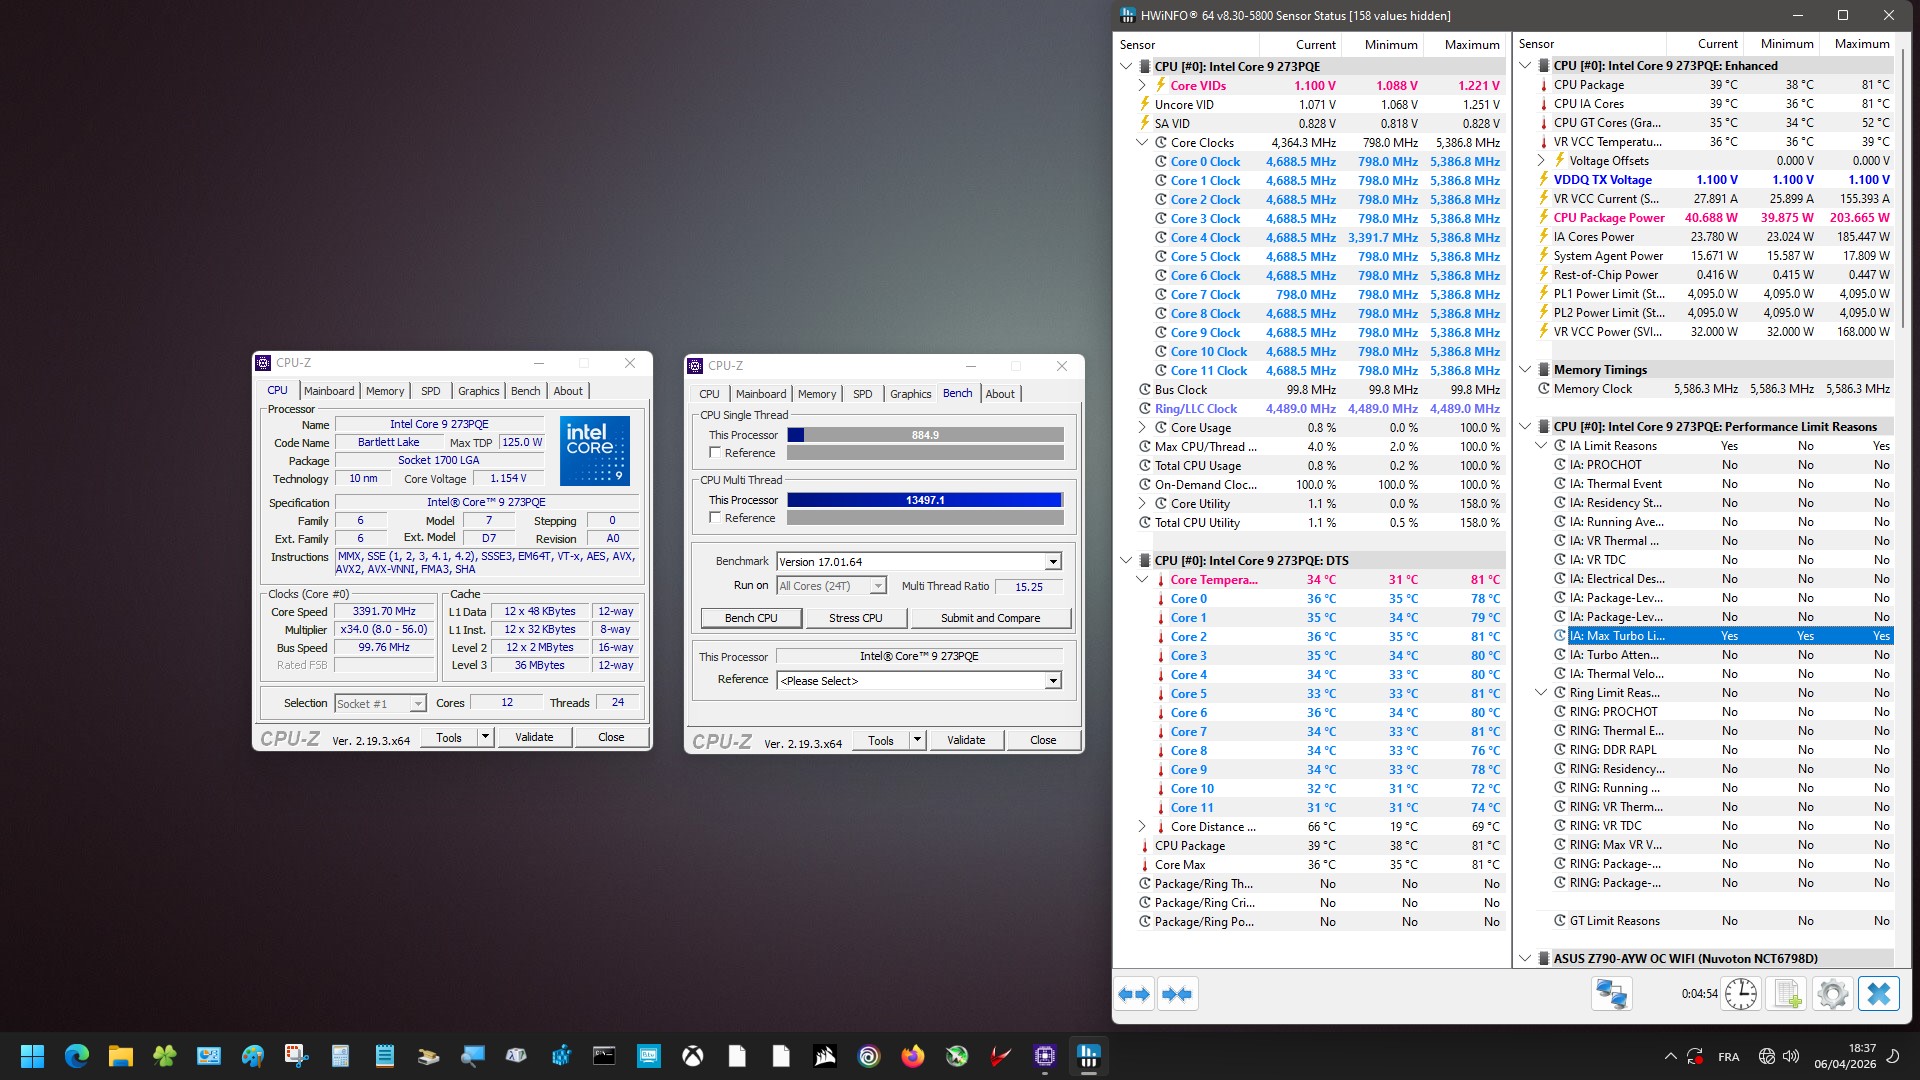Switch to the Mainboard tab in left CPU-Z
The width and height of the screenshot is (1920, 1080).
coord(329,391)
